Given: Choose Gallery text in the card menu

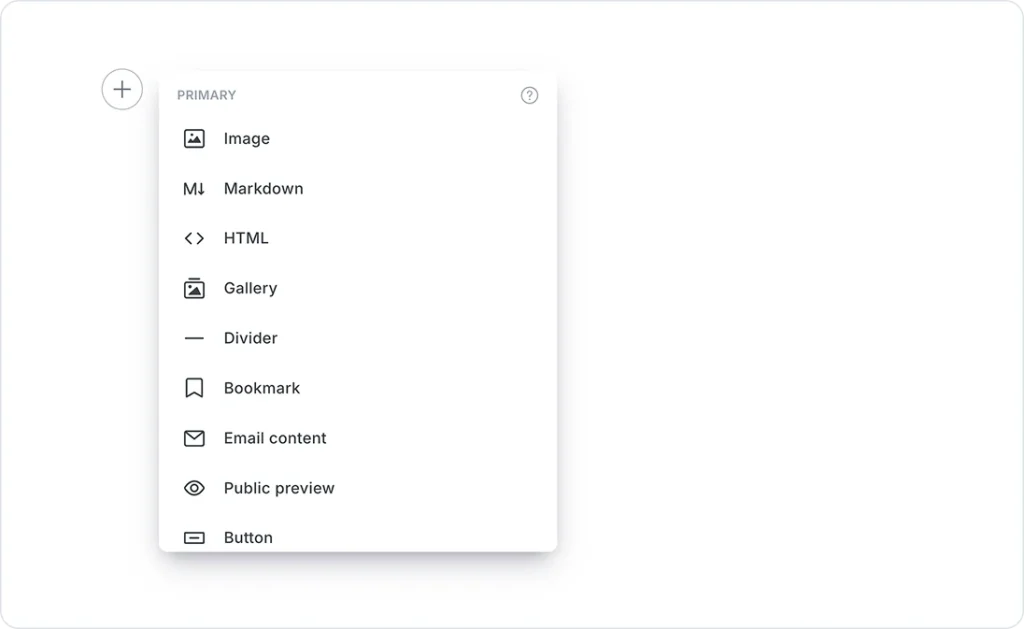Looking at the screenshot, I should [x=250, y=288].
